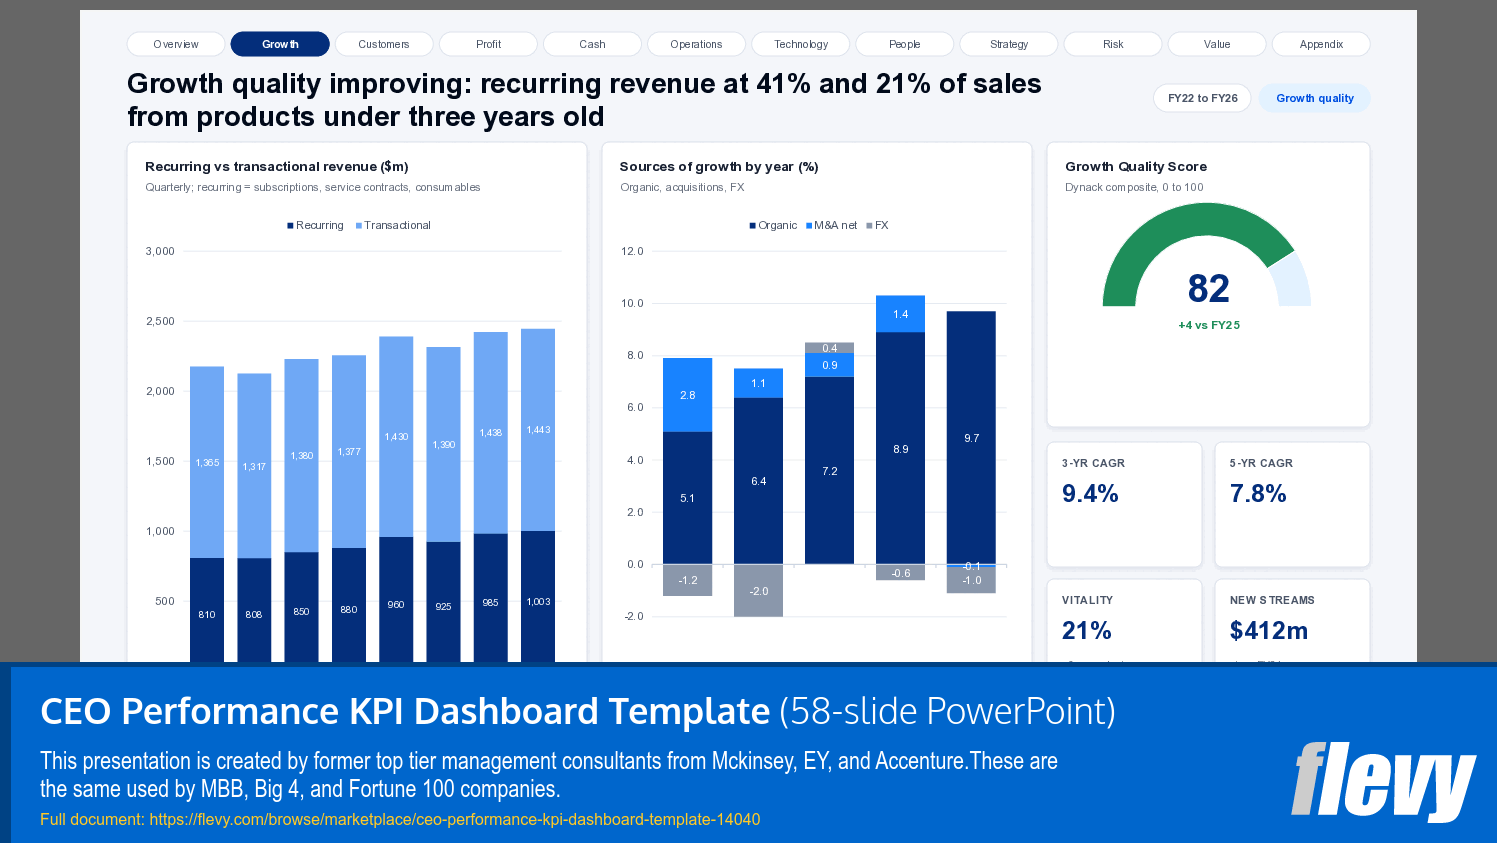Click the 9.7 organic growth bar
1497x843 pixels.
[971, 438]
